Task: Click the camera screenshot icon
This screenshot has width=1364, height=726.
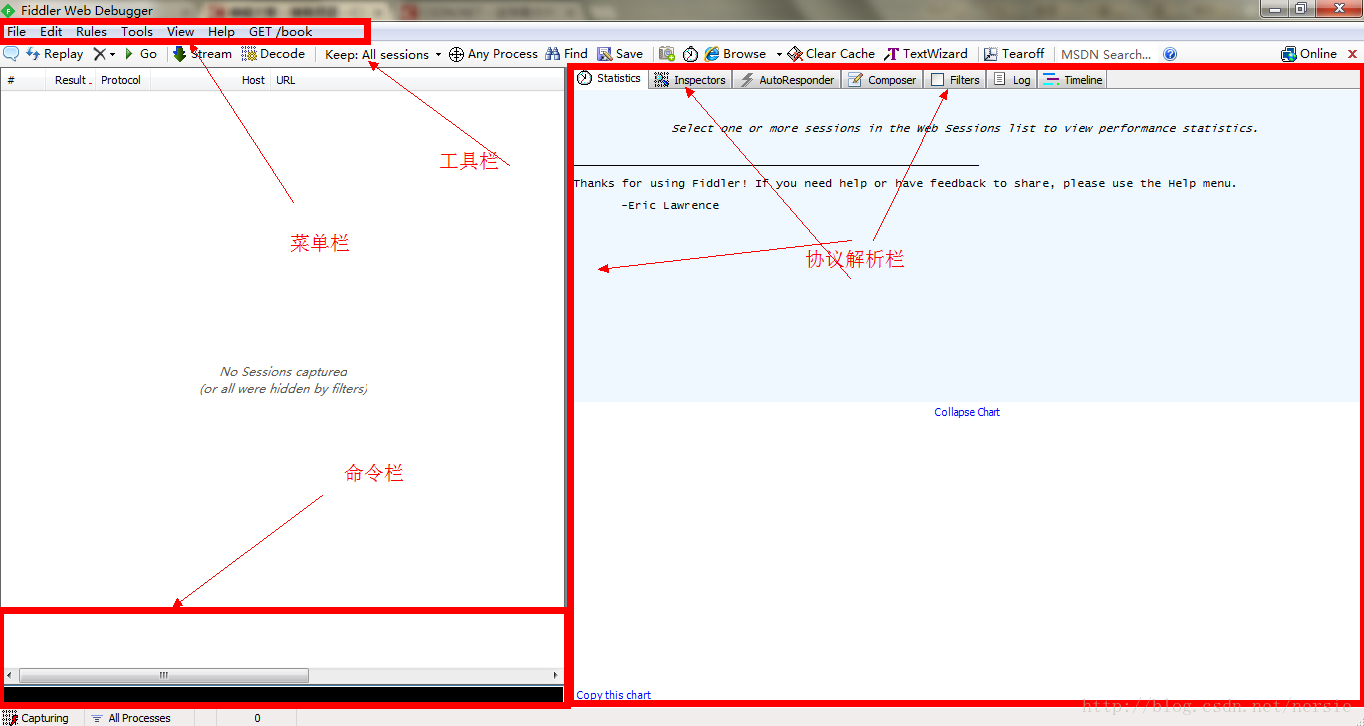Action: click(667, 54)
